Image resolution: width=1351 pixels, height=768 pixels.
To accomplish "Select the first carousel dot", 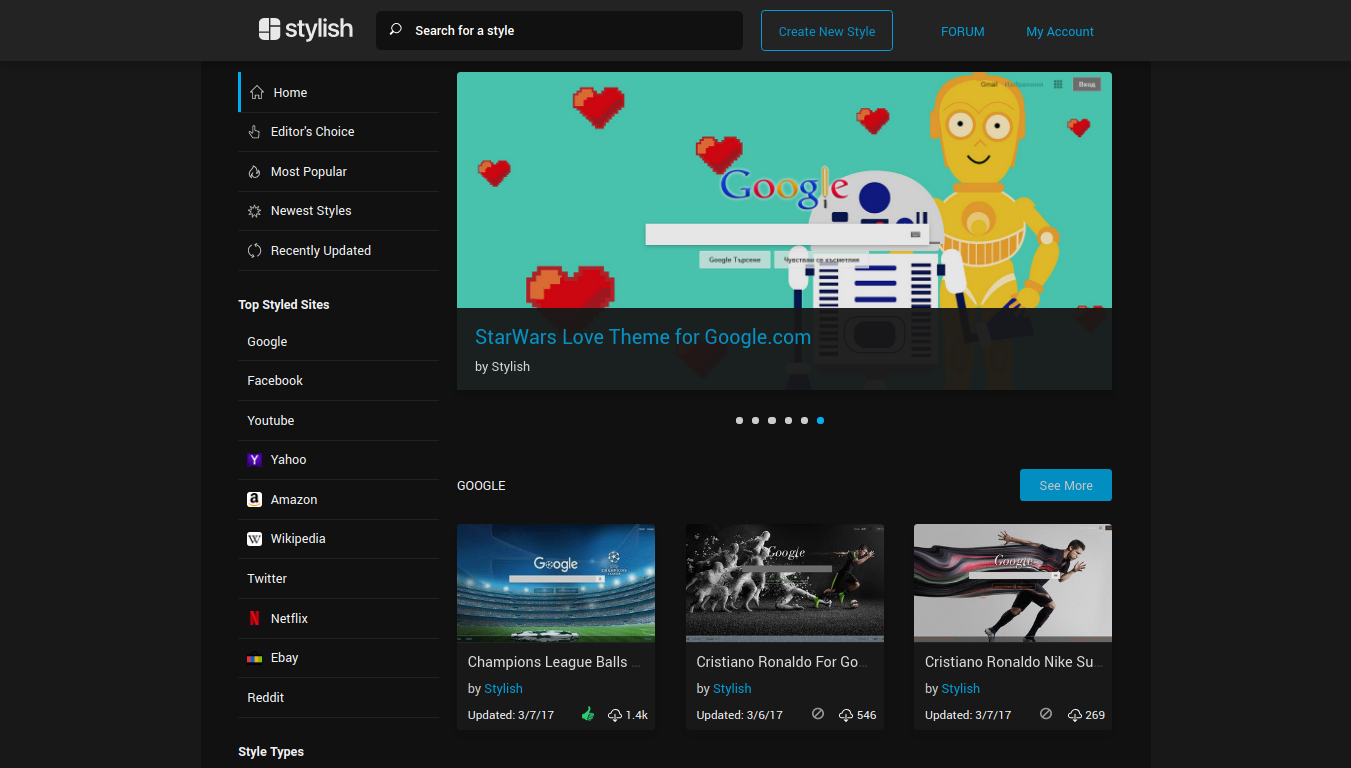I will 739,421.
